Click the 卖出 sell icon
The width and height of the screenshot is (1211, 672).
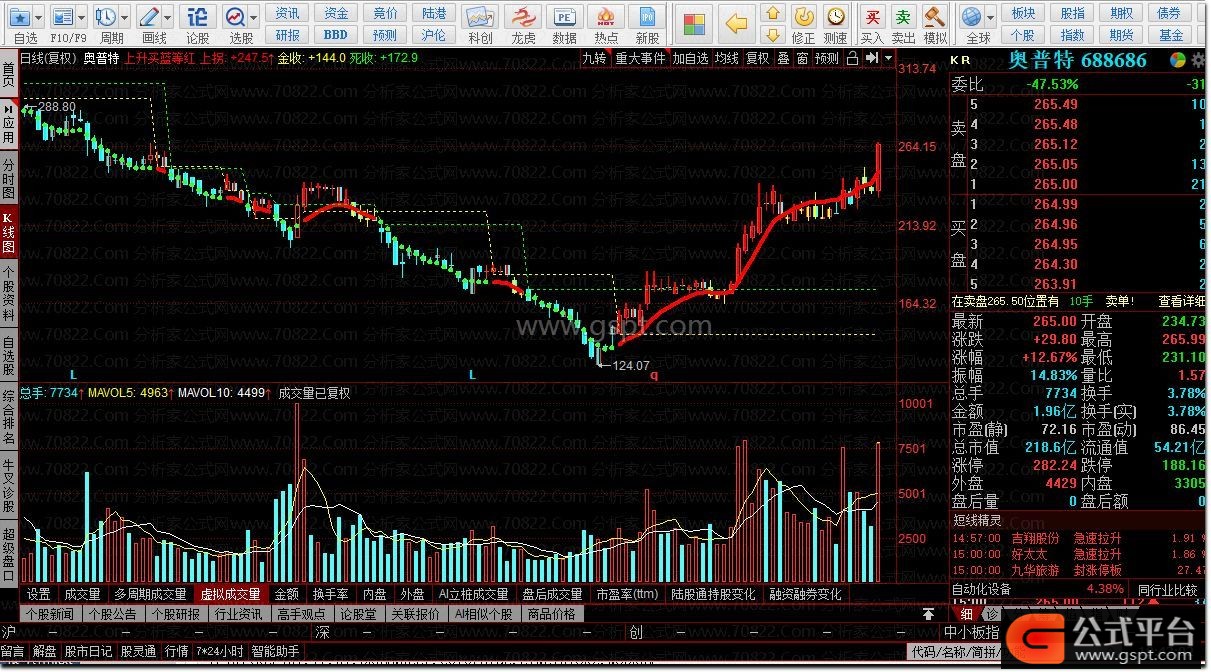pyautogui.click(x=904, y=17)
